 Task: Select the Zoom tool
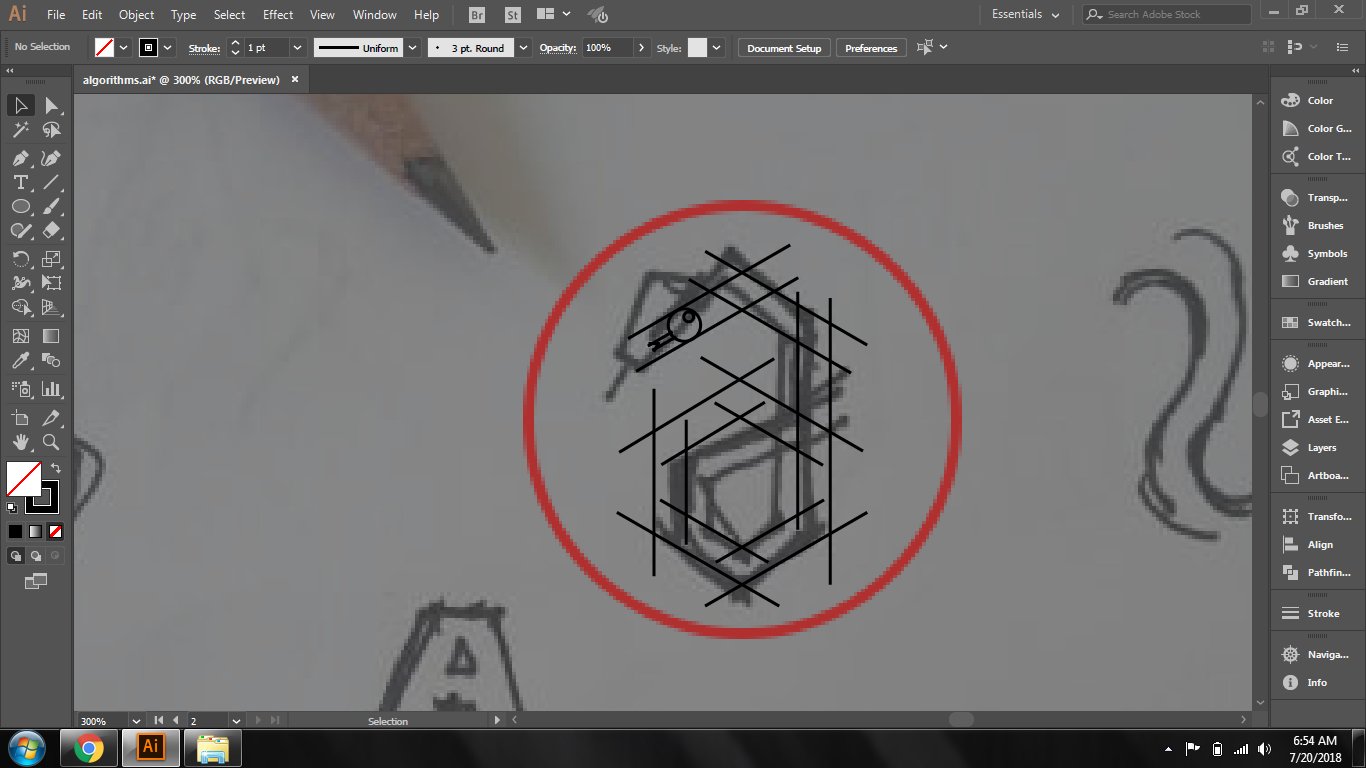click(x=51, y=442)
